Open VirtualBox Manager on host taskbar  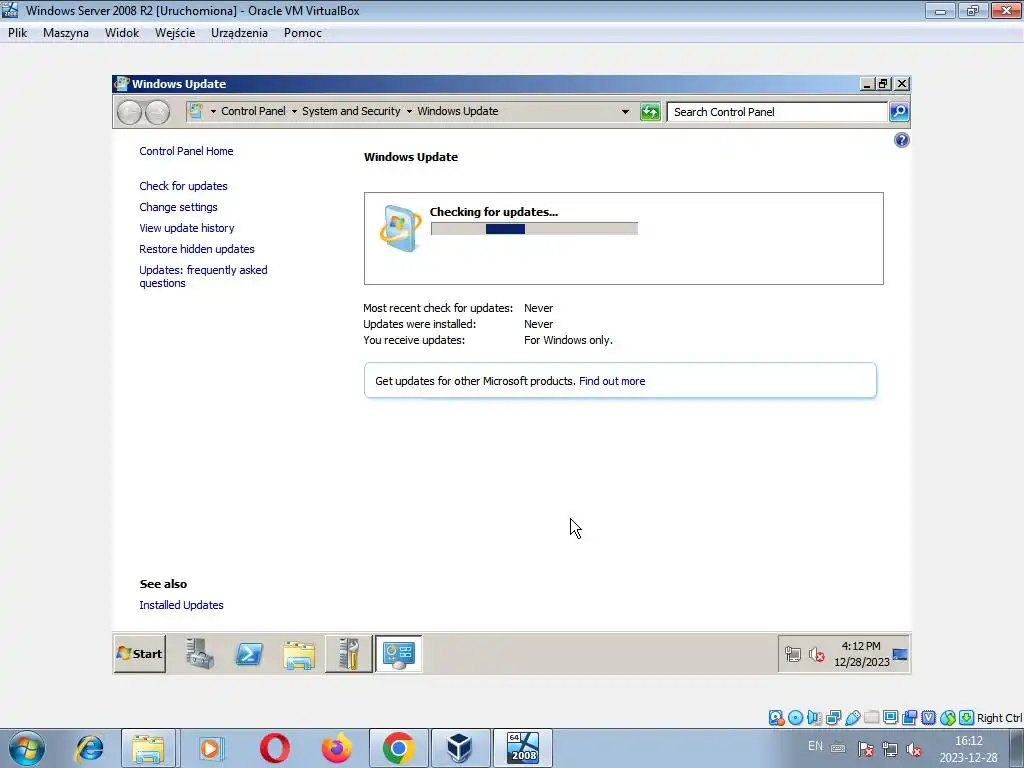[460, 748]
